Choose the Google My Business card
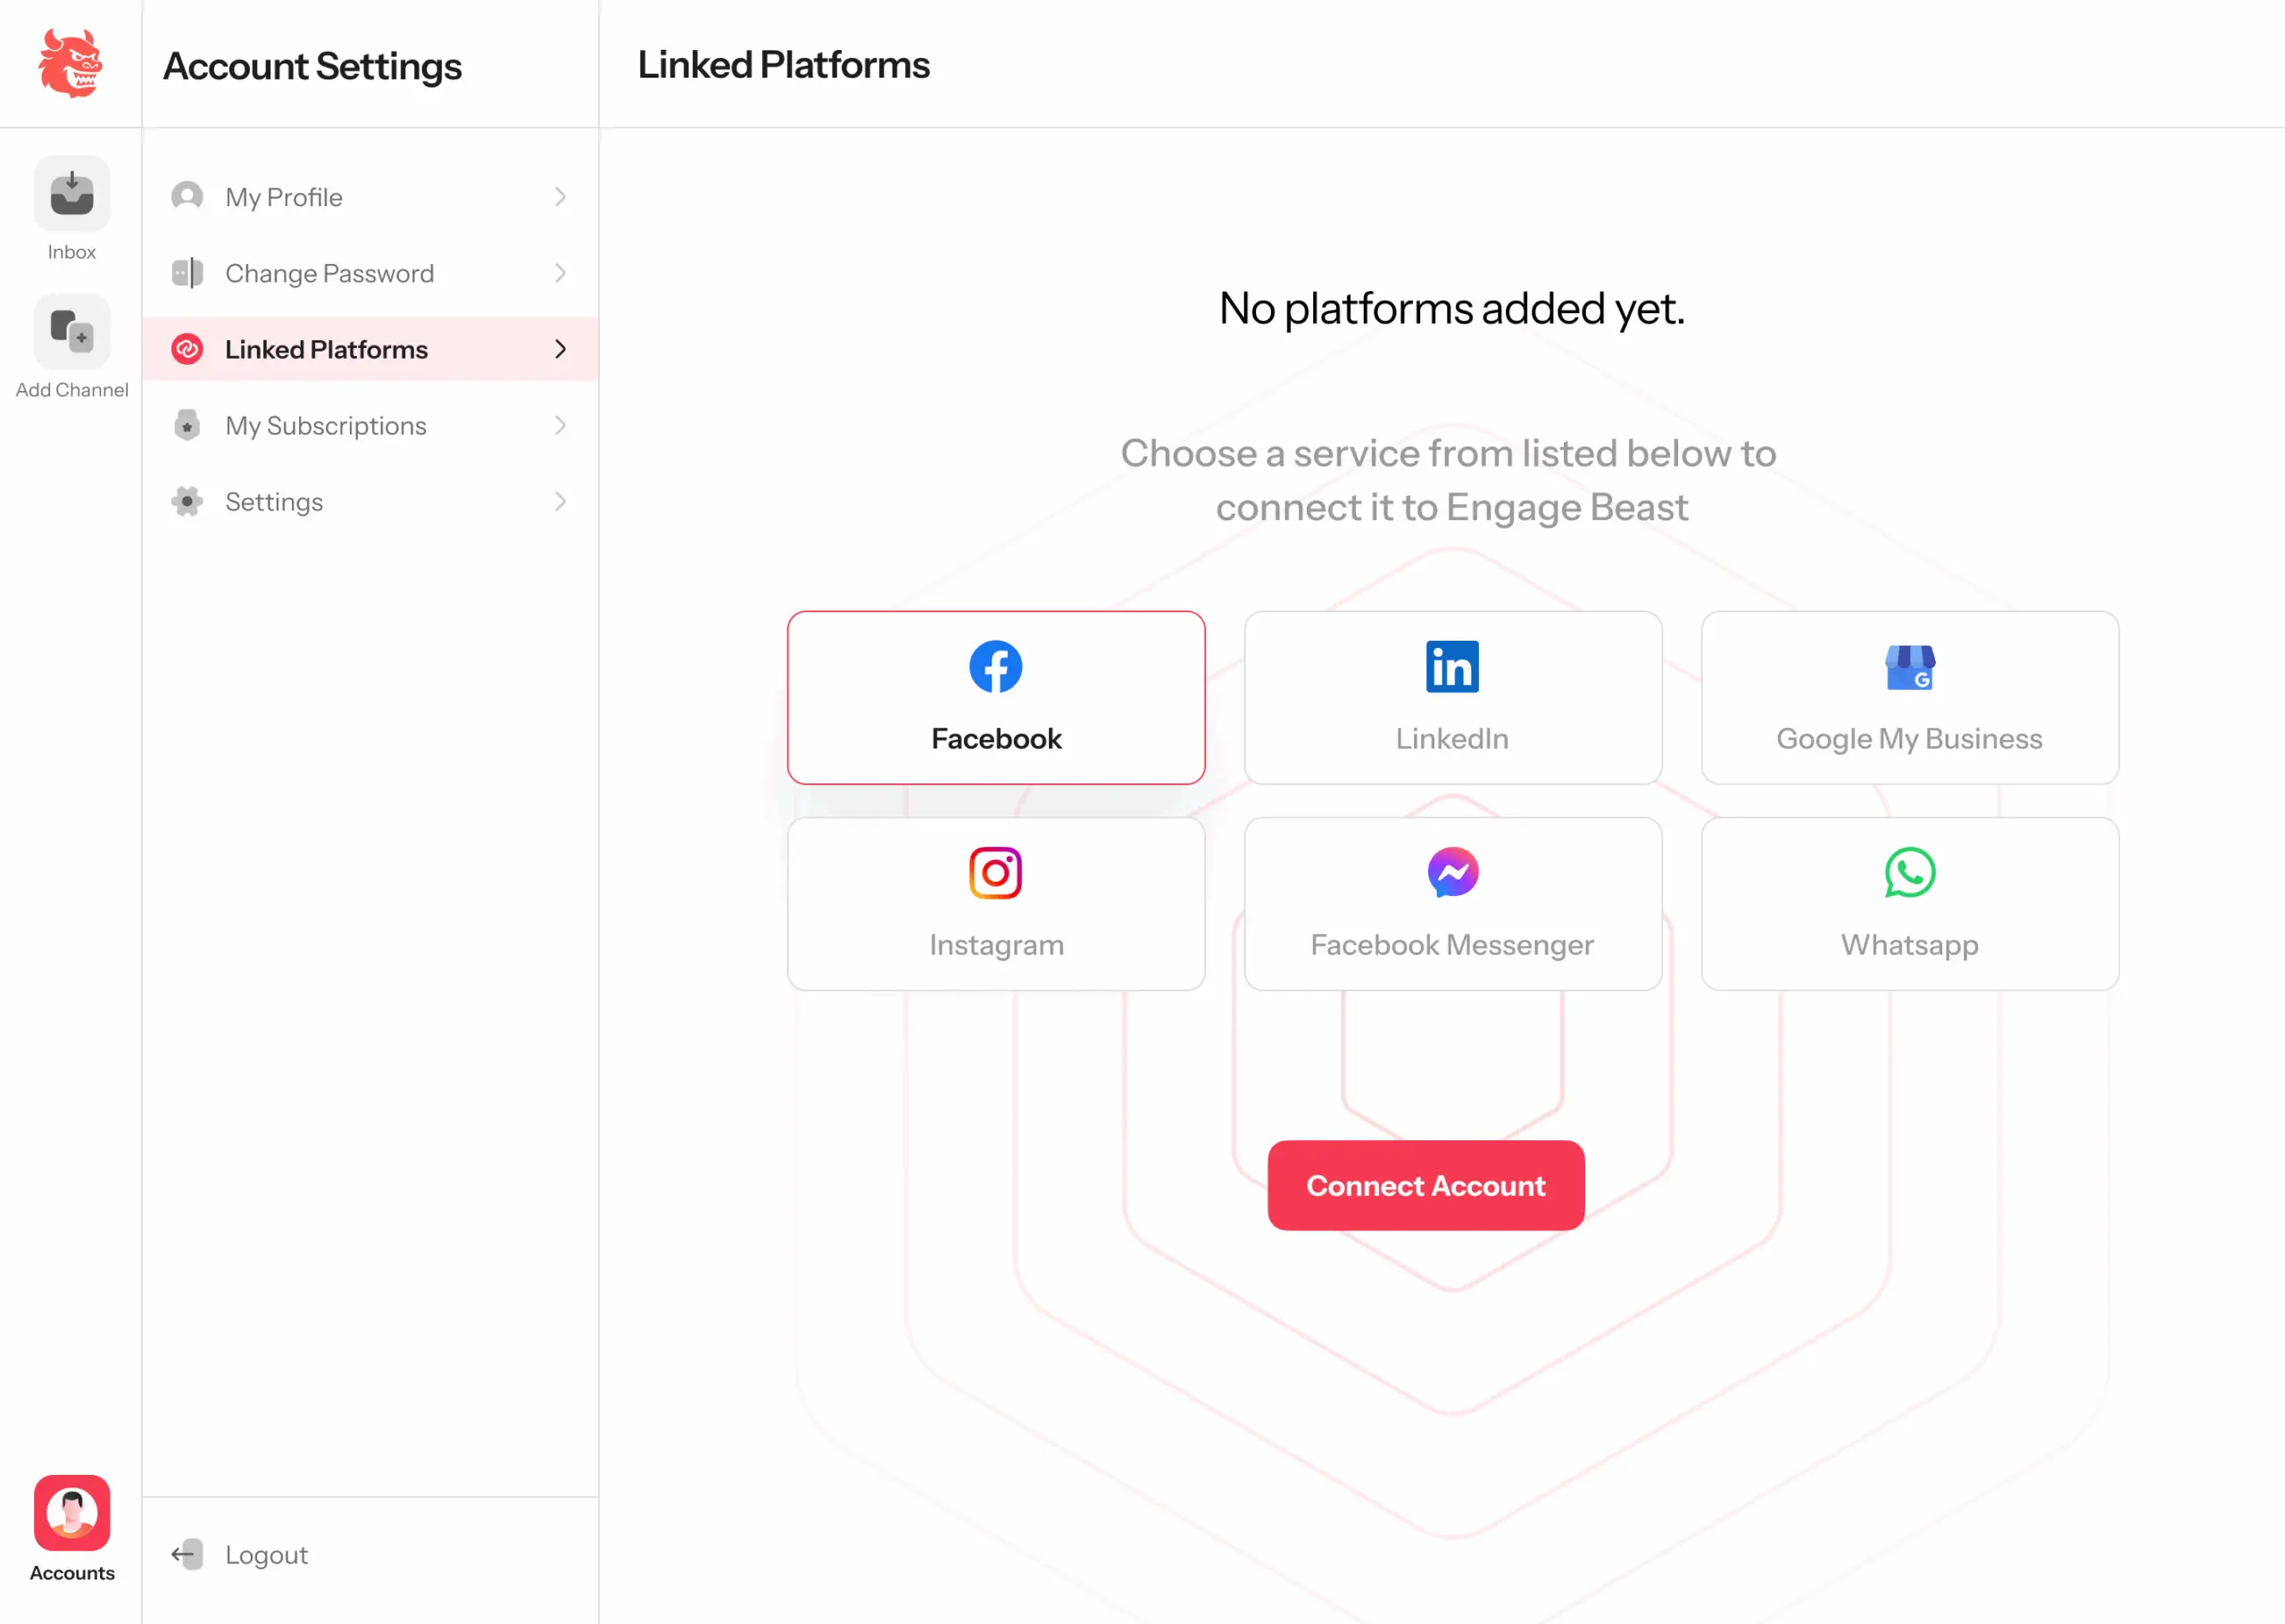2285x1624 pixels. click(1909, 697)
